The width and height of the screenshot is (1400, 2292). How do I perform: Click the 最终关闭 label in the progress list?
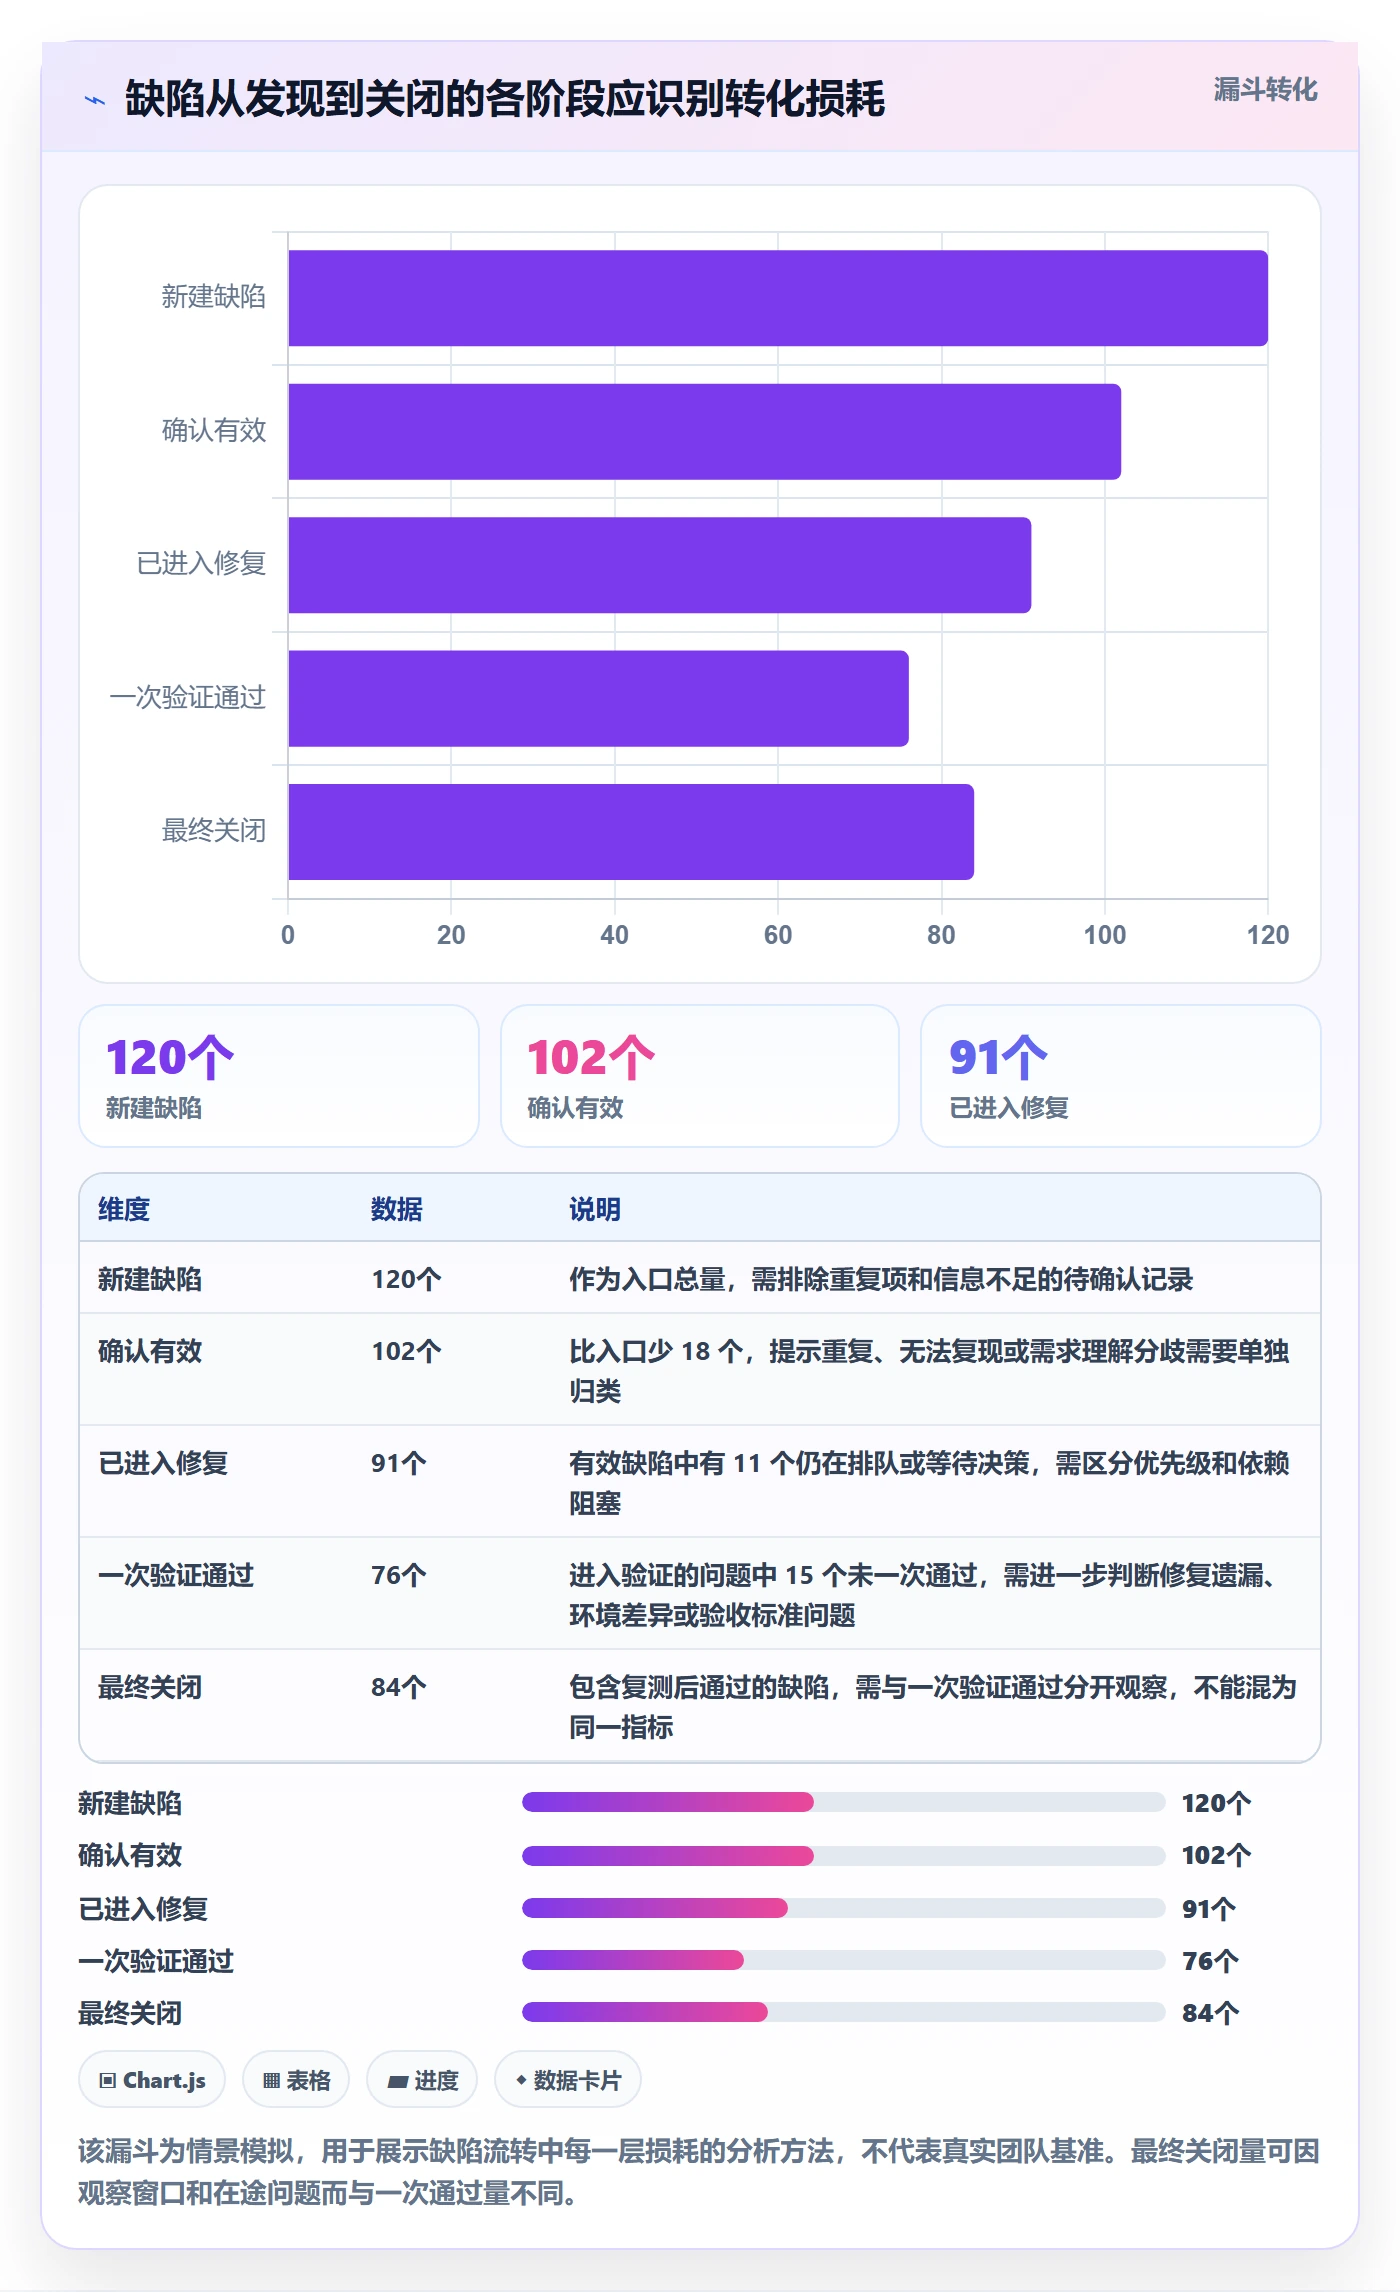130,2013
